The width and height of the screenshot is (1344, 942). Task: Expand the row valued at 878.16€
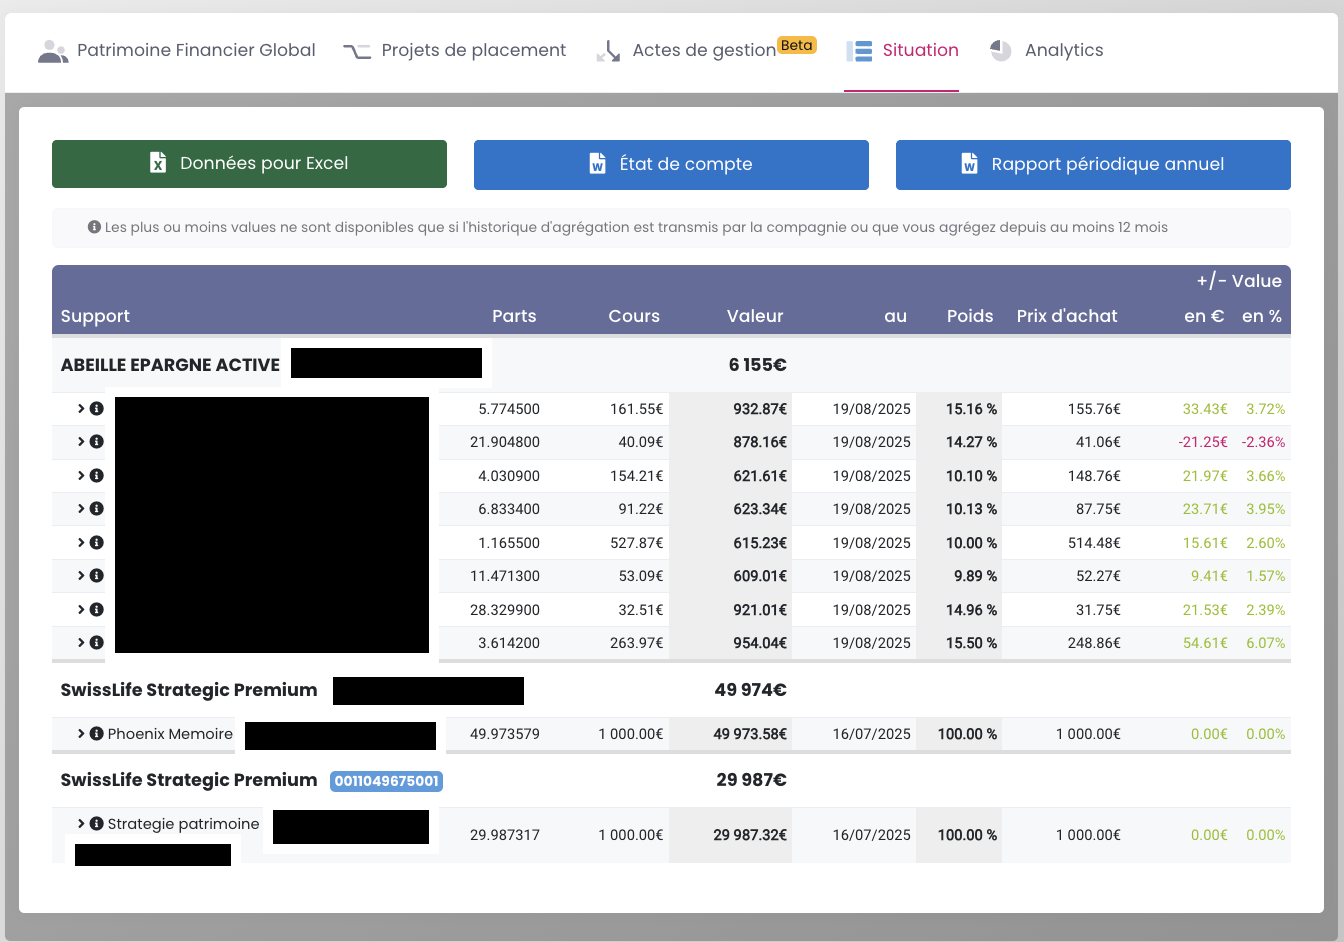point(81,442)
